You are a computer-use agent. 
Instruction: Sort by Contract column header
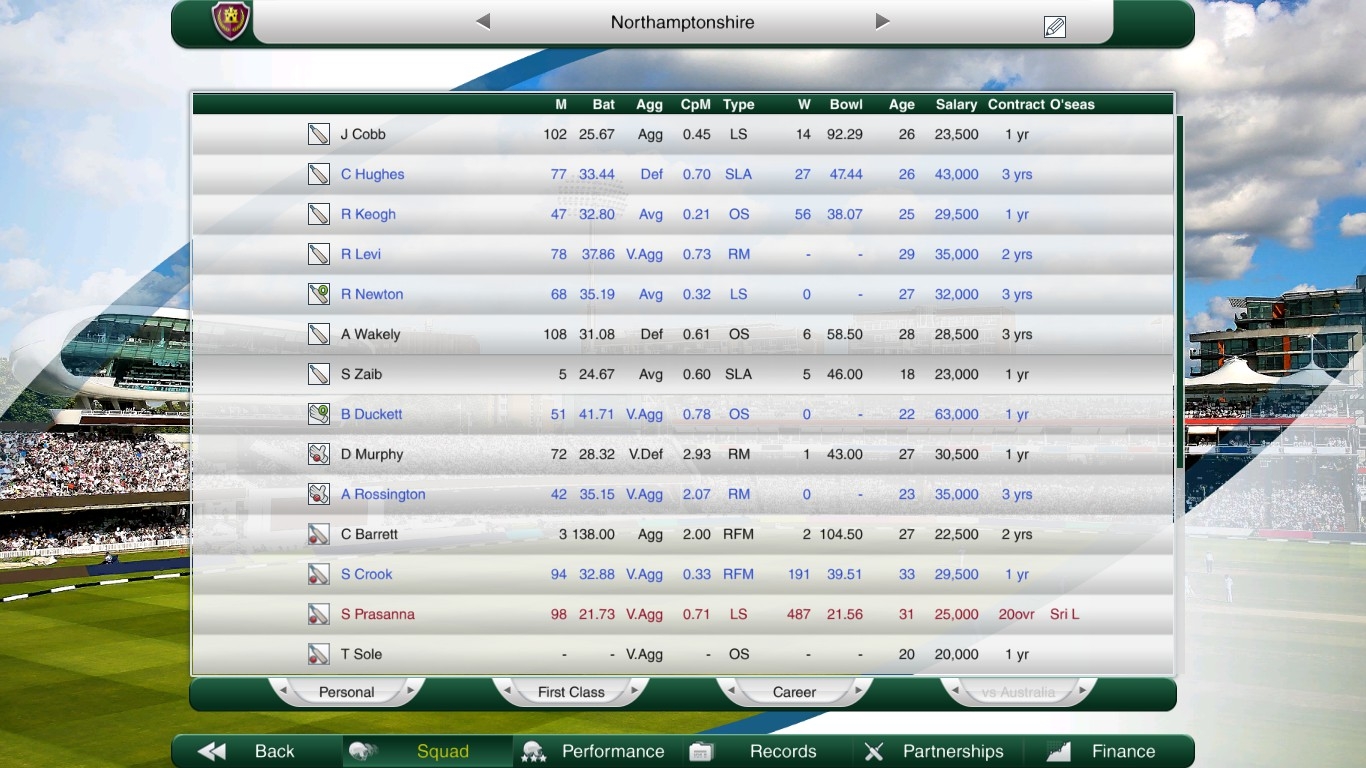(x=1016, y=104)
